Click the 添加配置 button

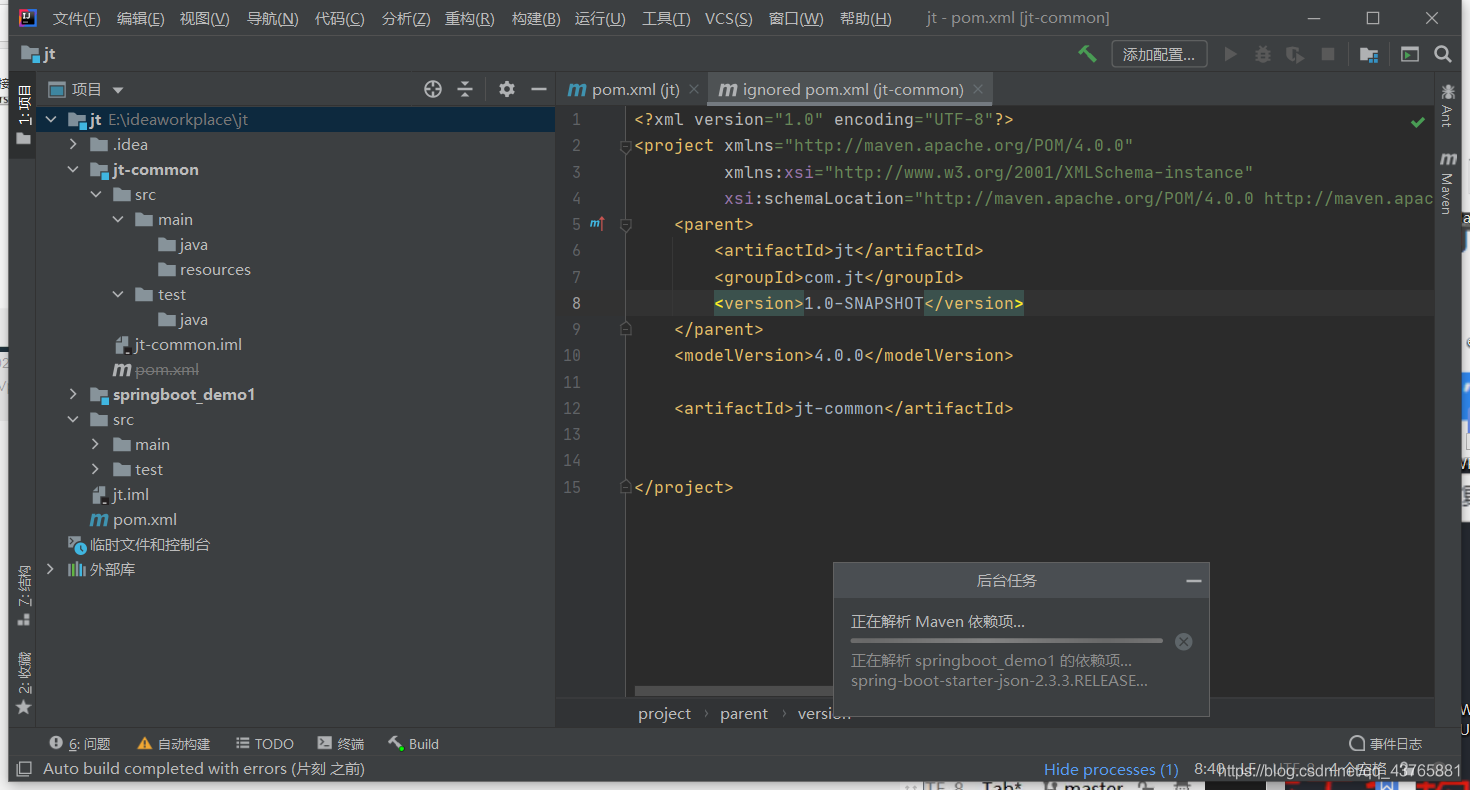point(1159,54)
